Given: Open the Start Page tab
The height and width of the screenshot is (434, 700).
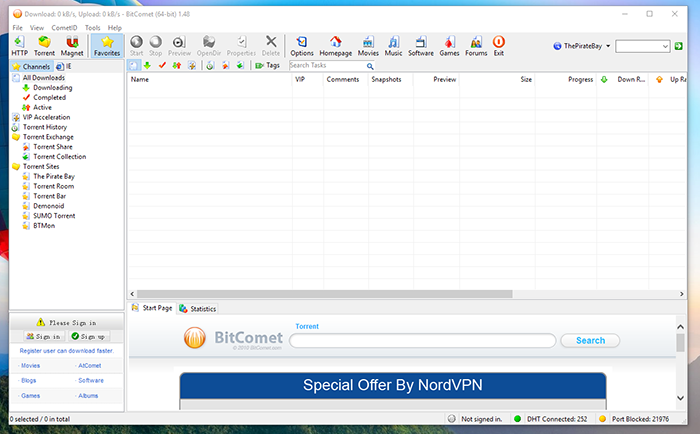Looking at the screenshot, I should point(152,308).
